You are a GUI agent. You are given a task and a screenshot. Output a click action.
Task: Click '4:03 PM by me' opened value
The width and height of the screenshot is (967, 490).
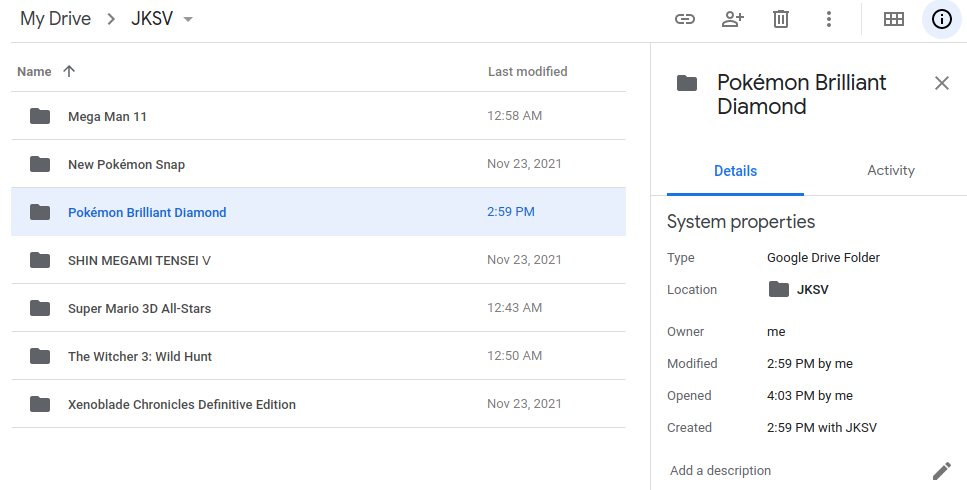coord(810,396)
